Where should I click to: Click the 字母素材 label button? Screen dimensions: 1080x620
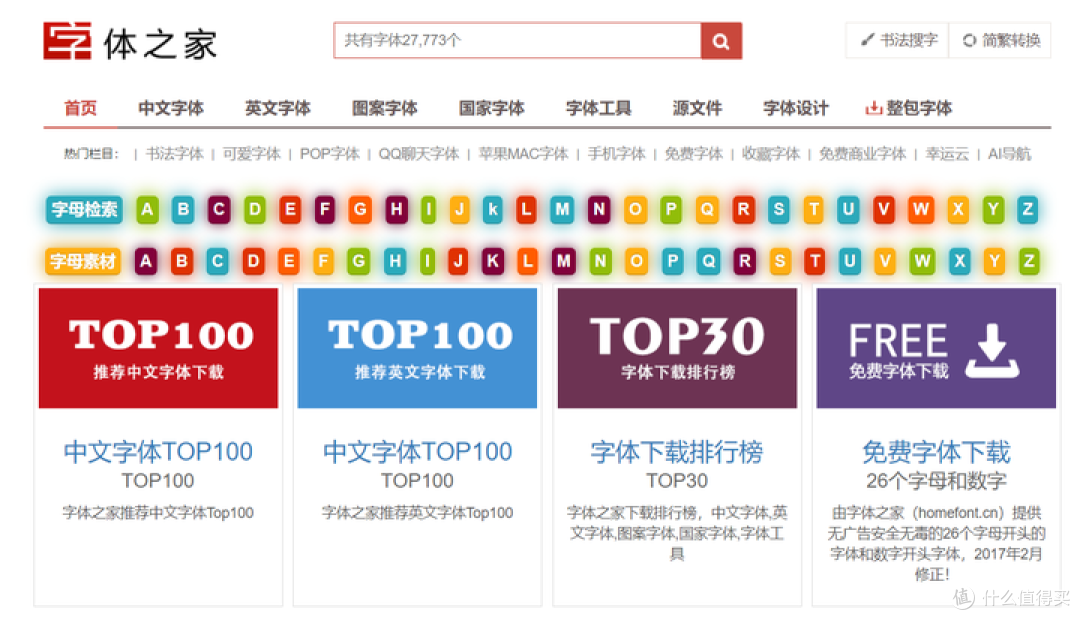tap(83, 261)
